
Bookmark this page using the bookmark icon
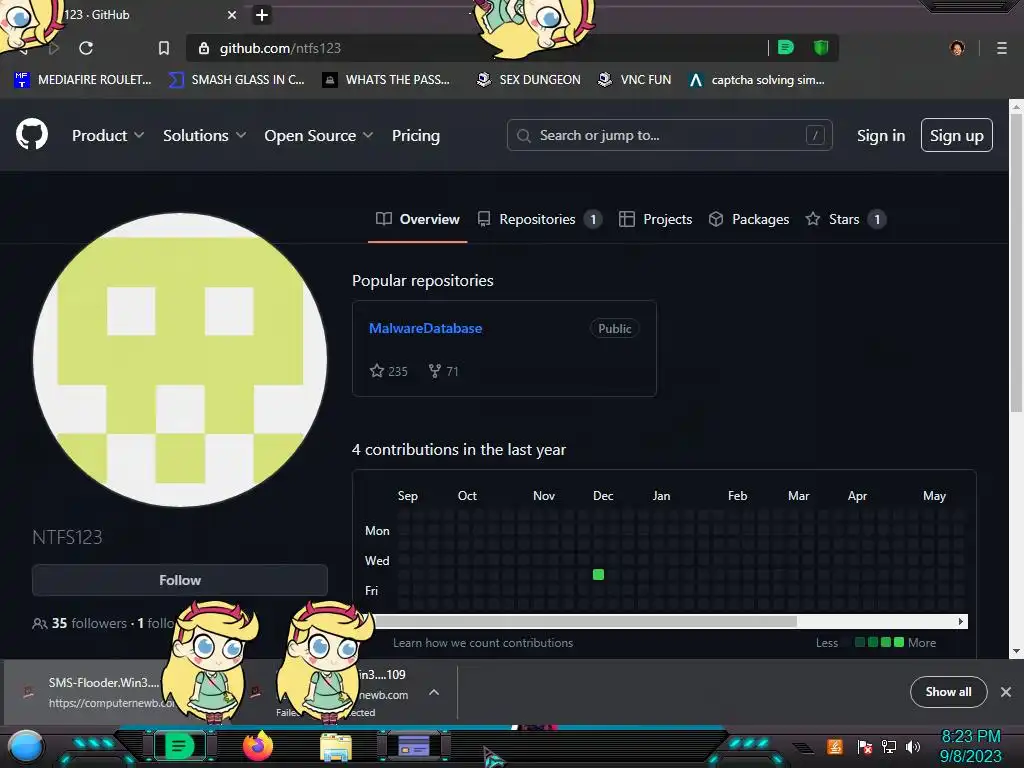click(164, 48)
